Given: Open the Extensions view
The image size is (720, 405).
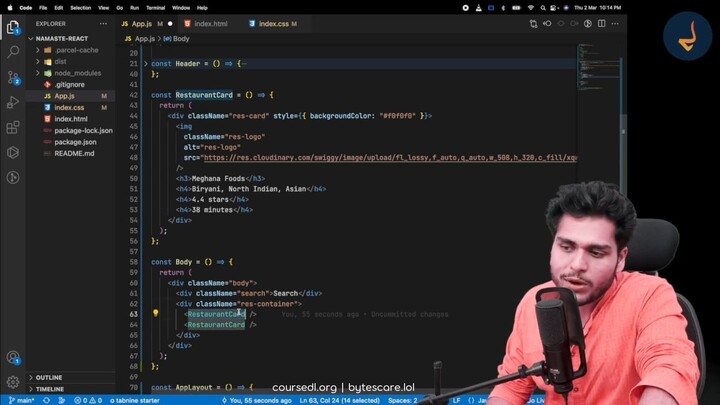Looking at the screenshot, I should (13, 128).
